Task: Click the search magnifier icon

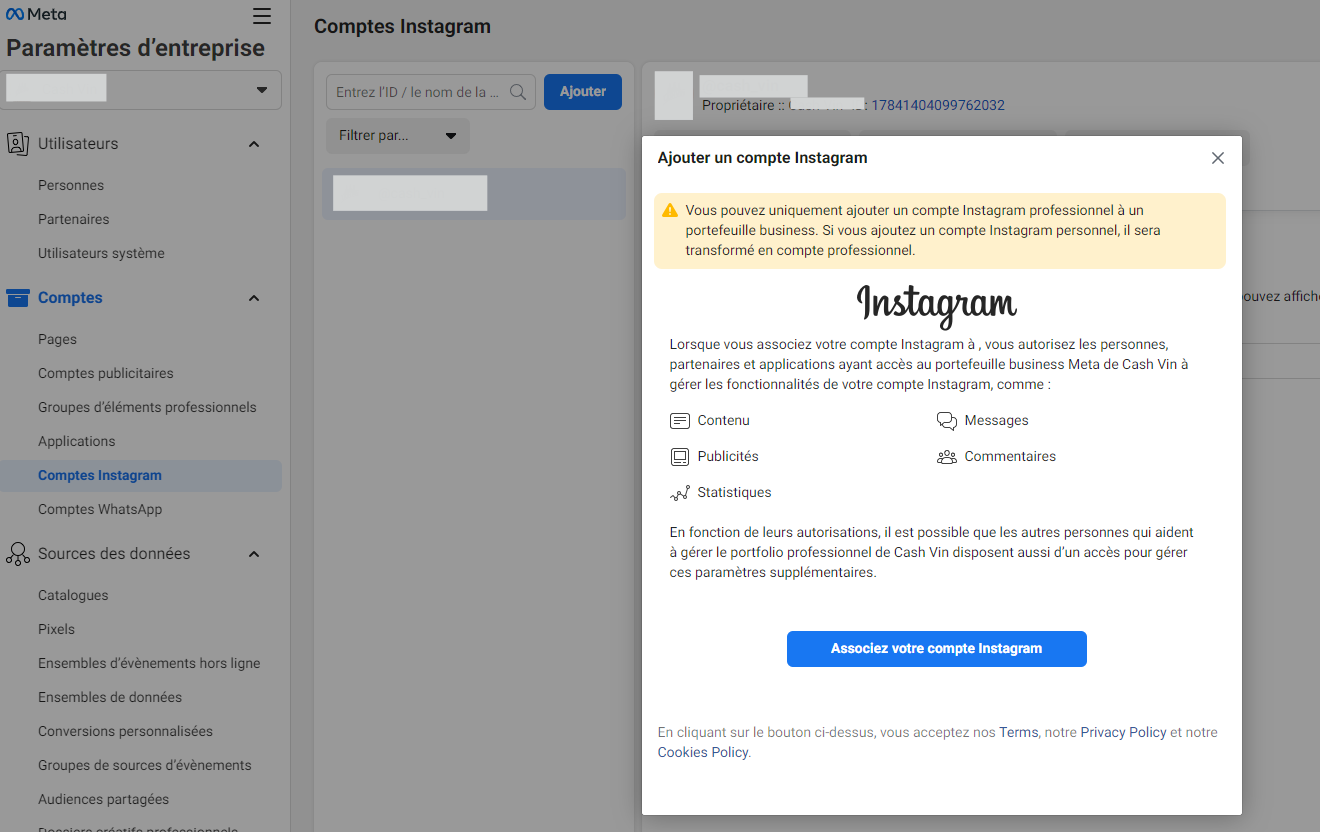Action: point(518,92)
